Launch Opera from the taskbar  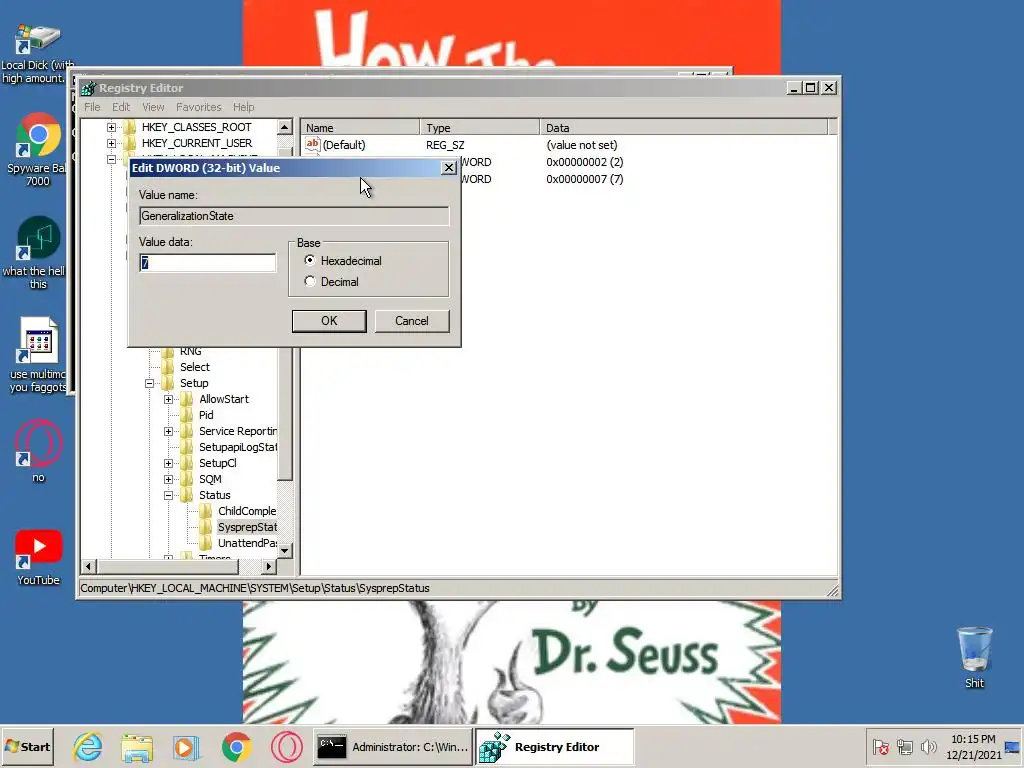pyautogui.click(x=286, y=747)
